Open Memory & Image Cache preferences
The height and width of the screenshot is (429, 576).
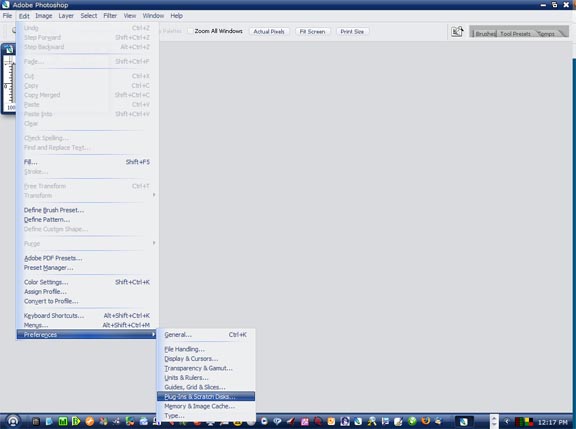tap(206, 406)
